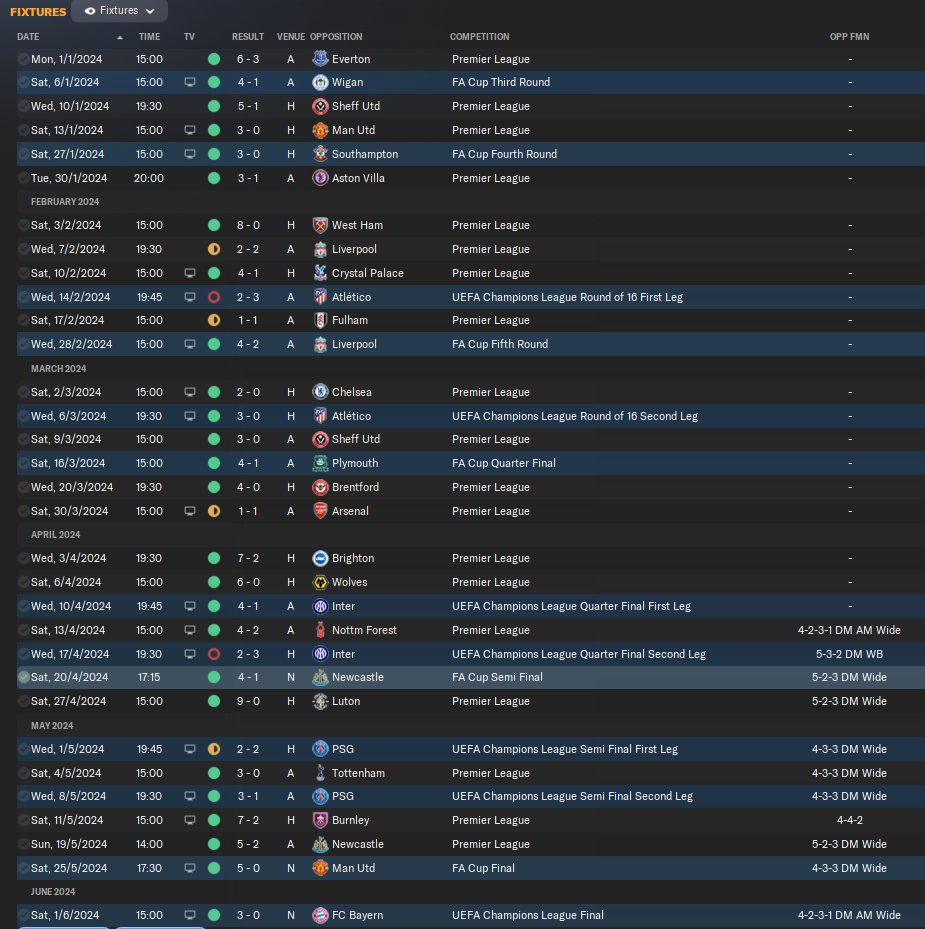This screenshot has height=929, width=925.
Task: Select the UEFA Champions League Final competition text
Action: [x=527, y=915]
